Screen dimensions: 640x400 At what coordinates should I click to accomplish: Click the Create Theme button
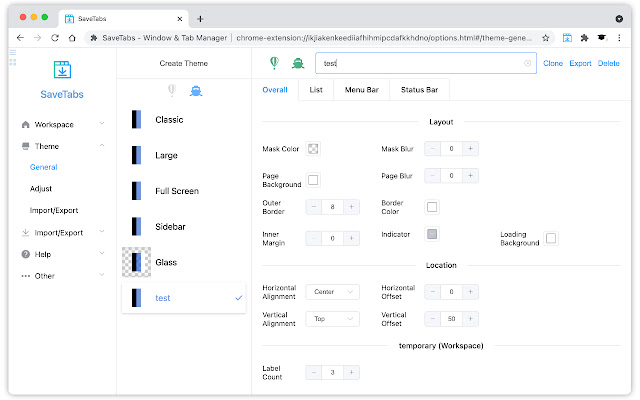pos(184,63)
